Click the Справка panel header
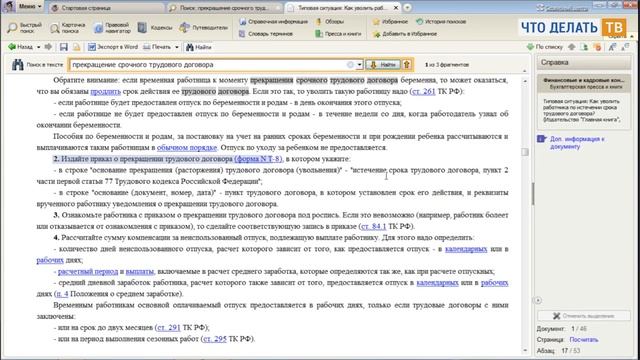 pos(583,62)
